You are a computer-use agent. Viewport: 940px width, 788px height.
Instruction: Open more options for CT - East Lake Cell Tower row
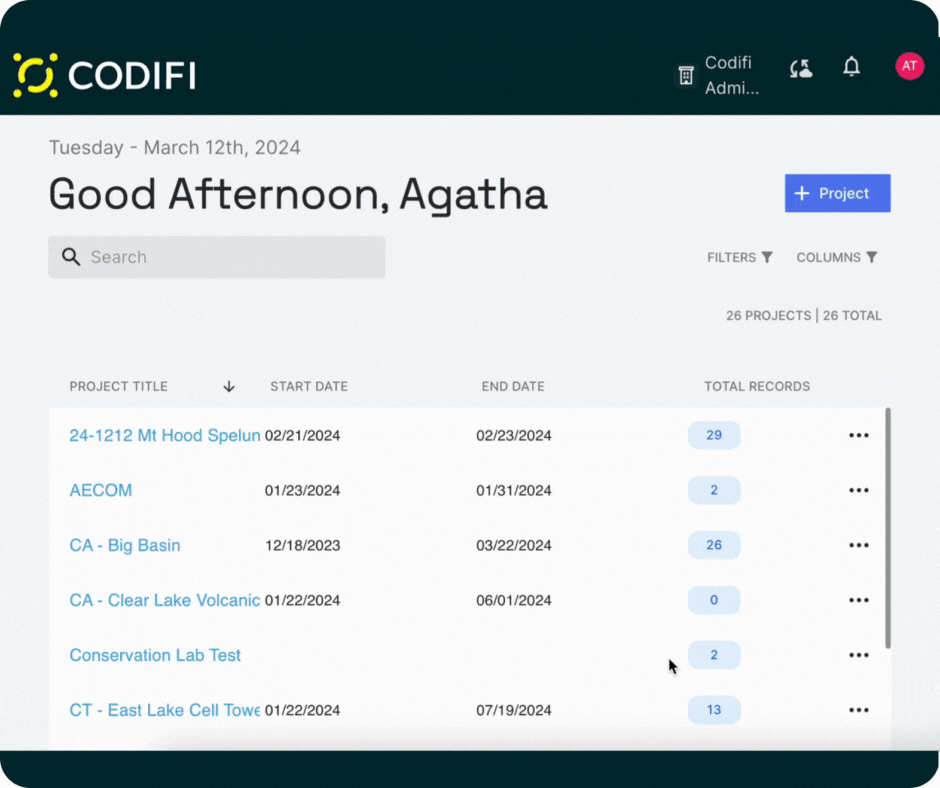point(858,710)
